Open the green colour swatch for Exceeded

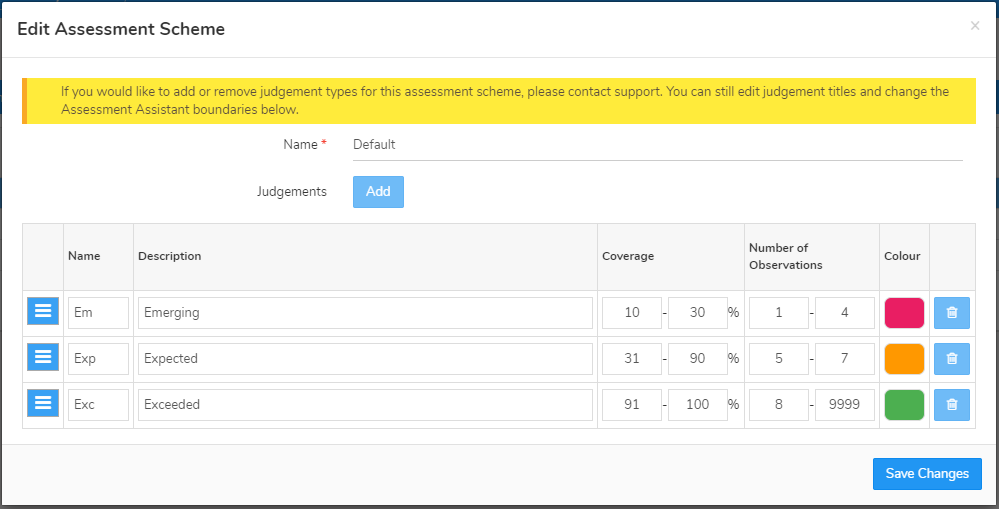tap(904, 405)
